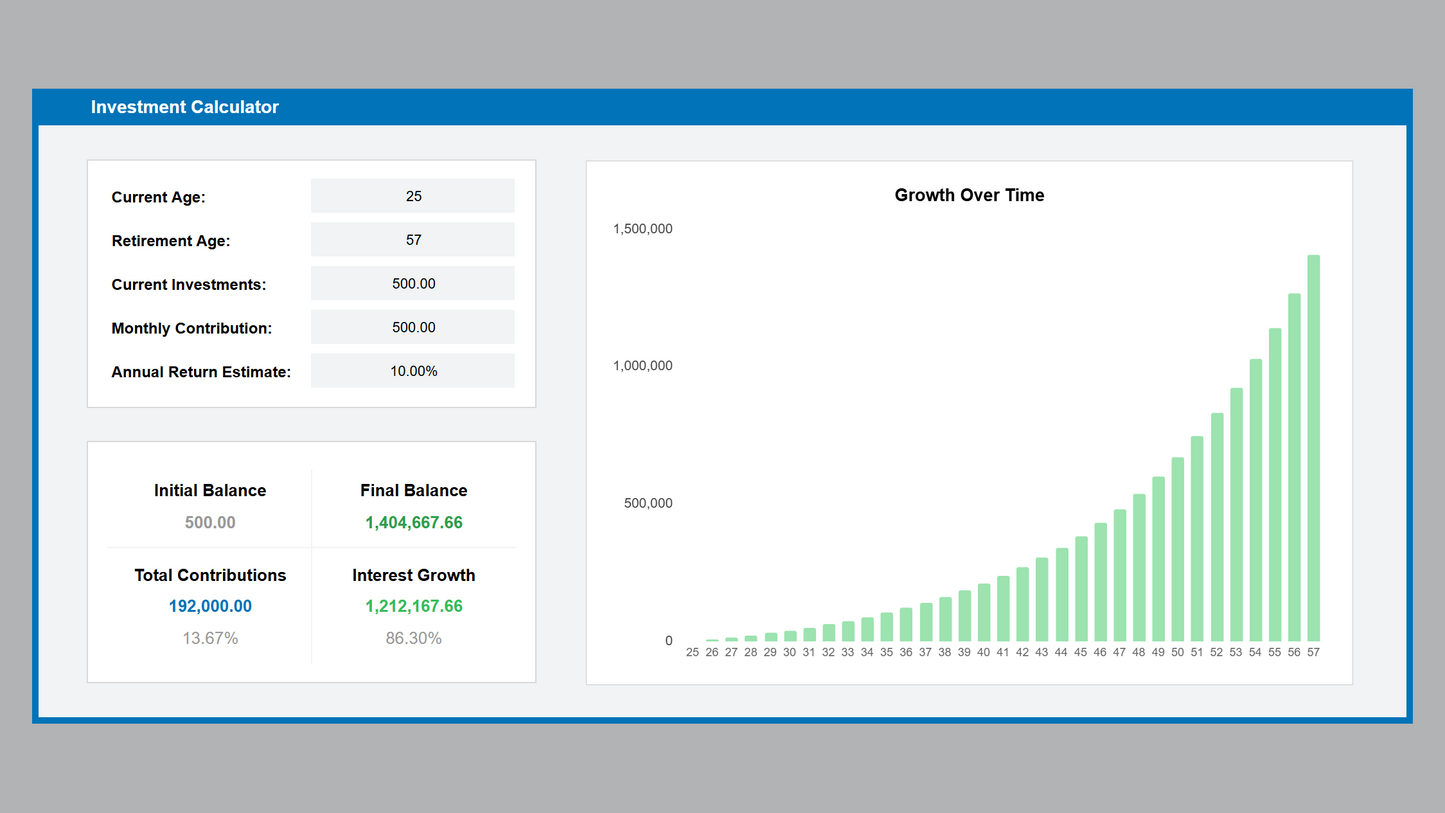This screenshot has height=813, width=1445.
Task: Select the Growth Over Time chart title
Action: click(x=969, y=195)
